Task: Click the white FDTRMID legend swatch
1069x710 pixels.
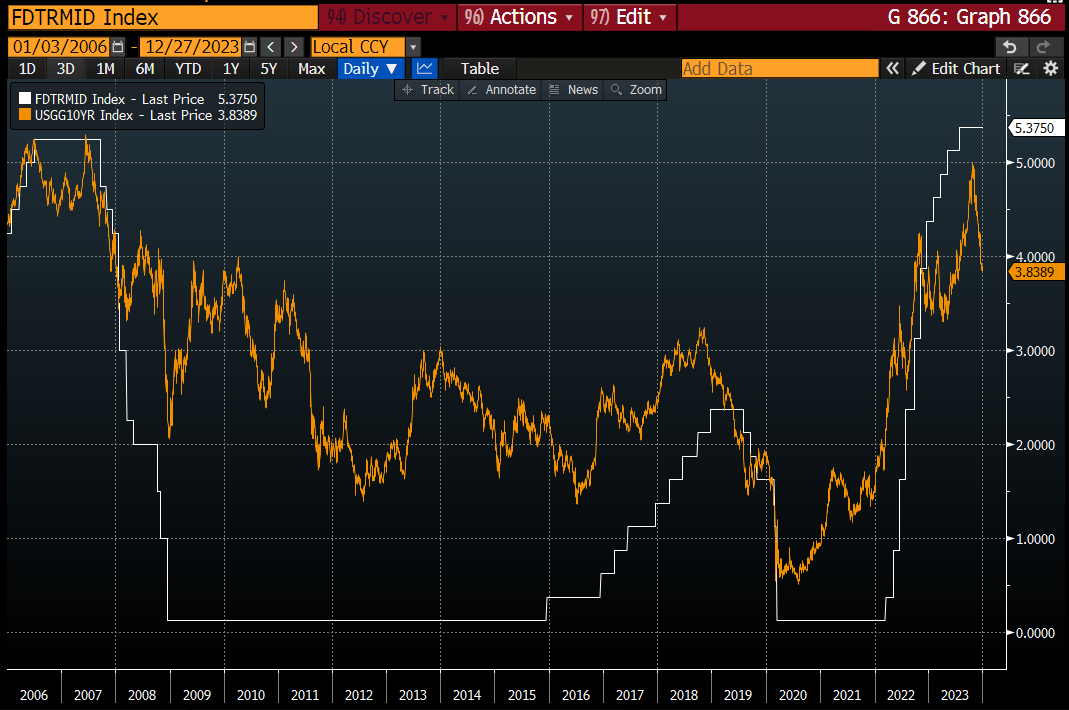Action: pyautogui.click(x=25, y=99)
